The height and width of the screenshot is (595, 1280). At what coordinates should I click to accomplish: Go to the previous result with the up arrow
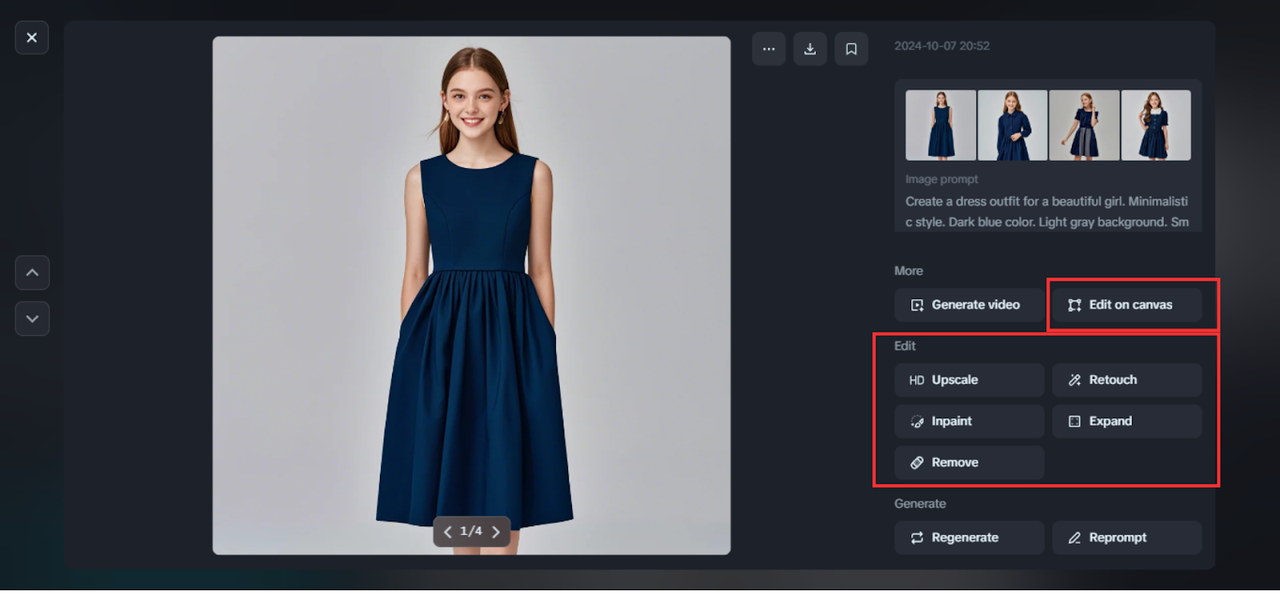(x=32, y=272)
